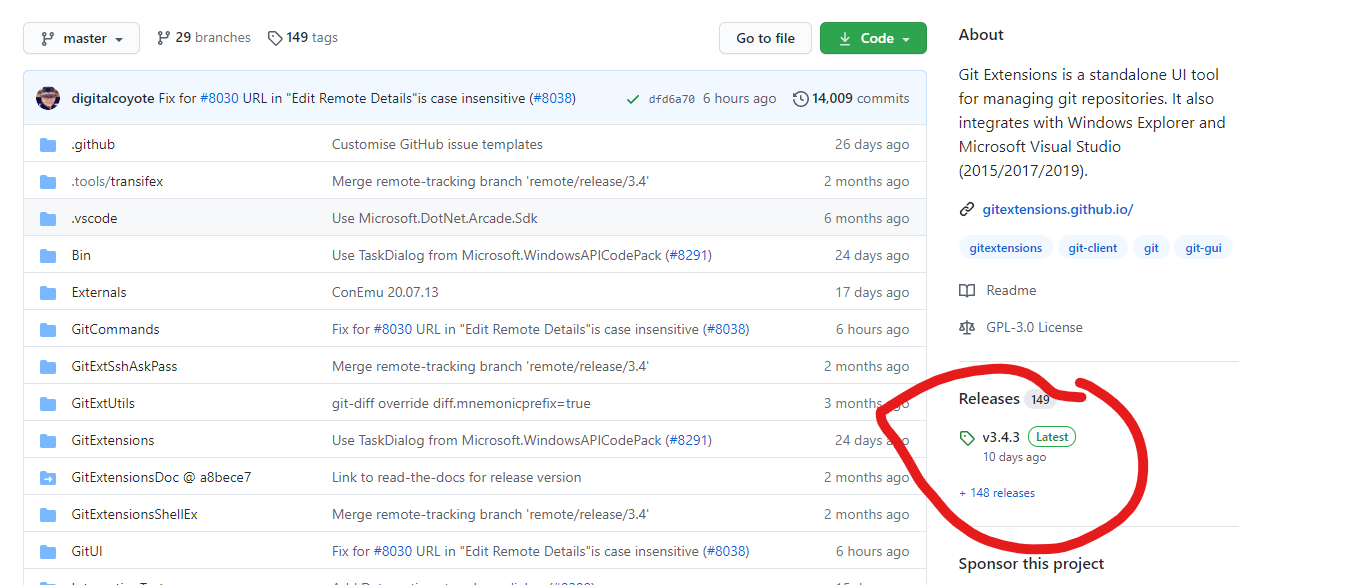Select the git-client topic tag
This screenshot has width=1354, height=585.
point(1092,247)
